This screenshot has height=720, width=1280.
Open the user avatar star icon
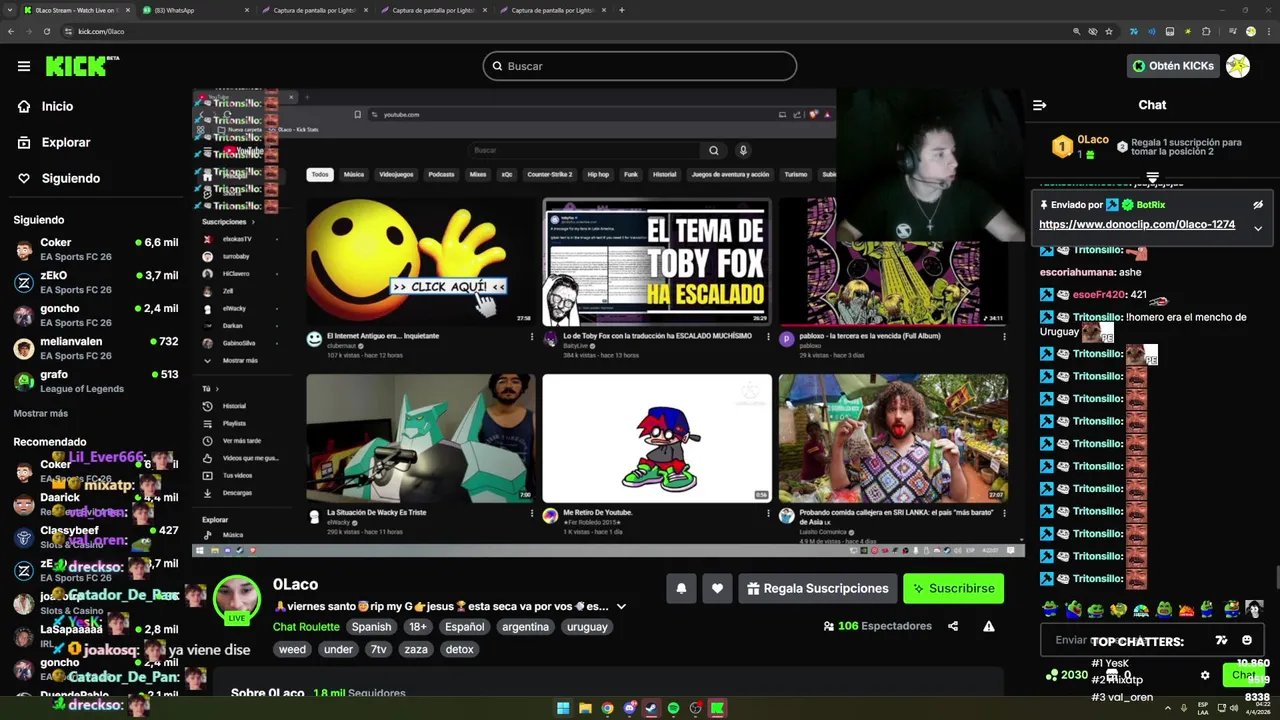[x=1238, y=66]
